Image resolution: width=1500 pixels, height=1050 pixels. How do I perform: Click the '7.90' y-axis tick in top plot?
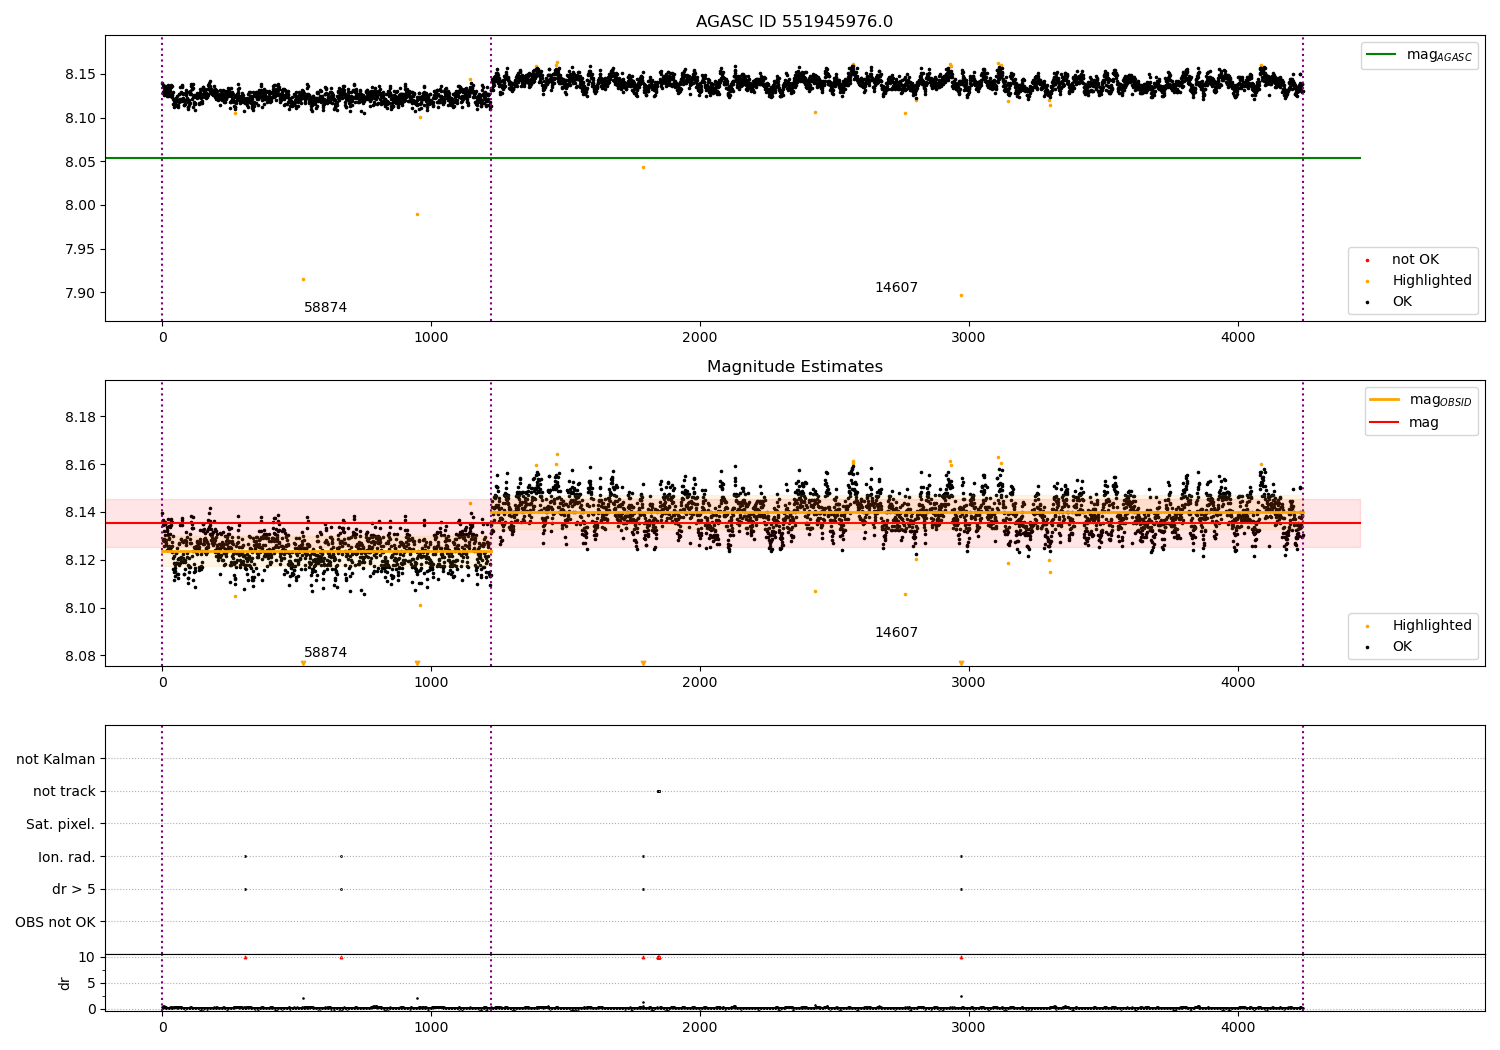(x=80, y=294)
